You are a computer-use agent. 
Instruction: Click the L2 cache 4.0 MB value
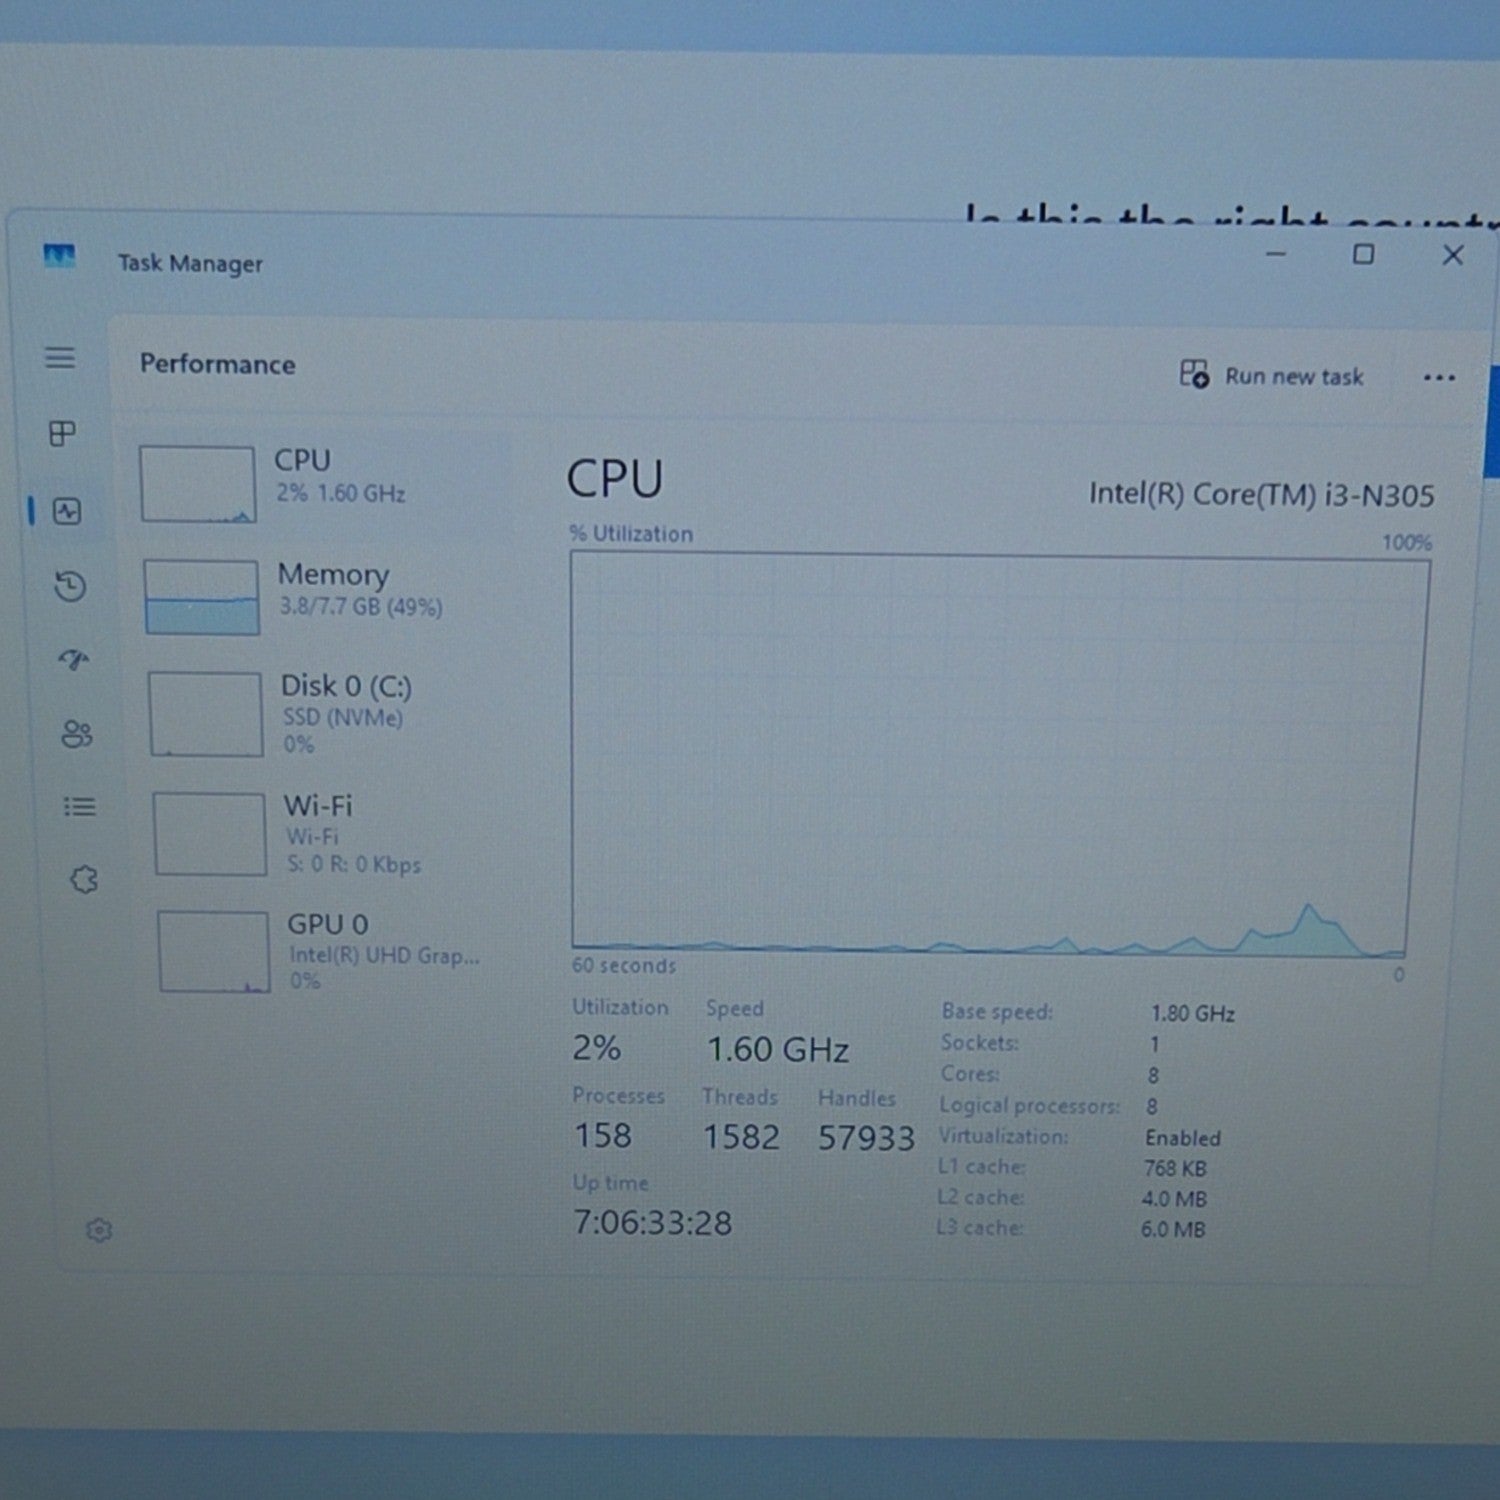click(1174, 1199)
